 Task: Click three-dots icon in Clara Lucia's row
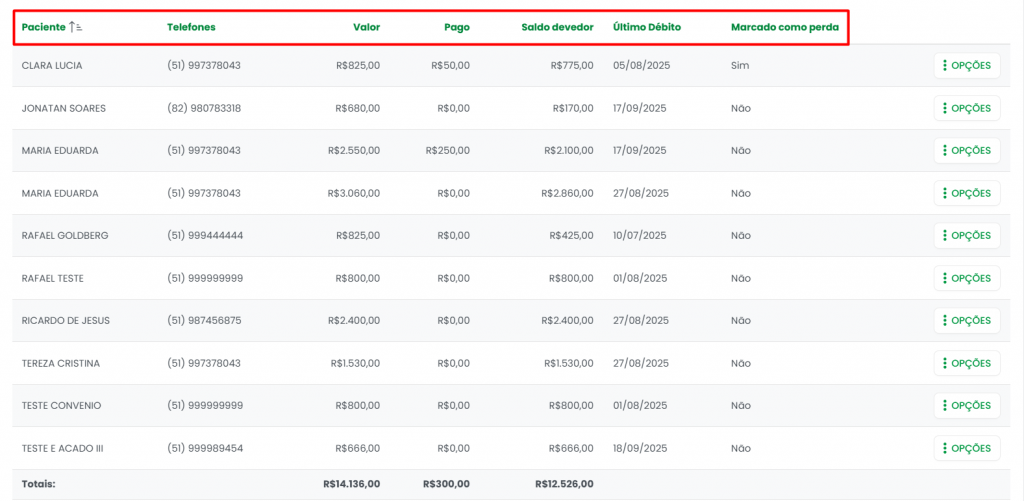click(944, 66)
